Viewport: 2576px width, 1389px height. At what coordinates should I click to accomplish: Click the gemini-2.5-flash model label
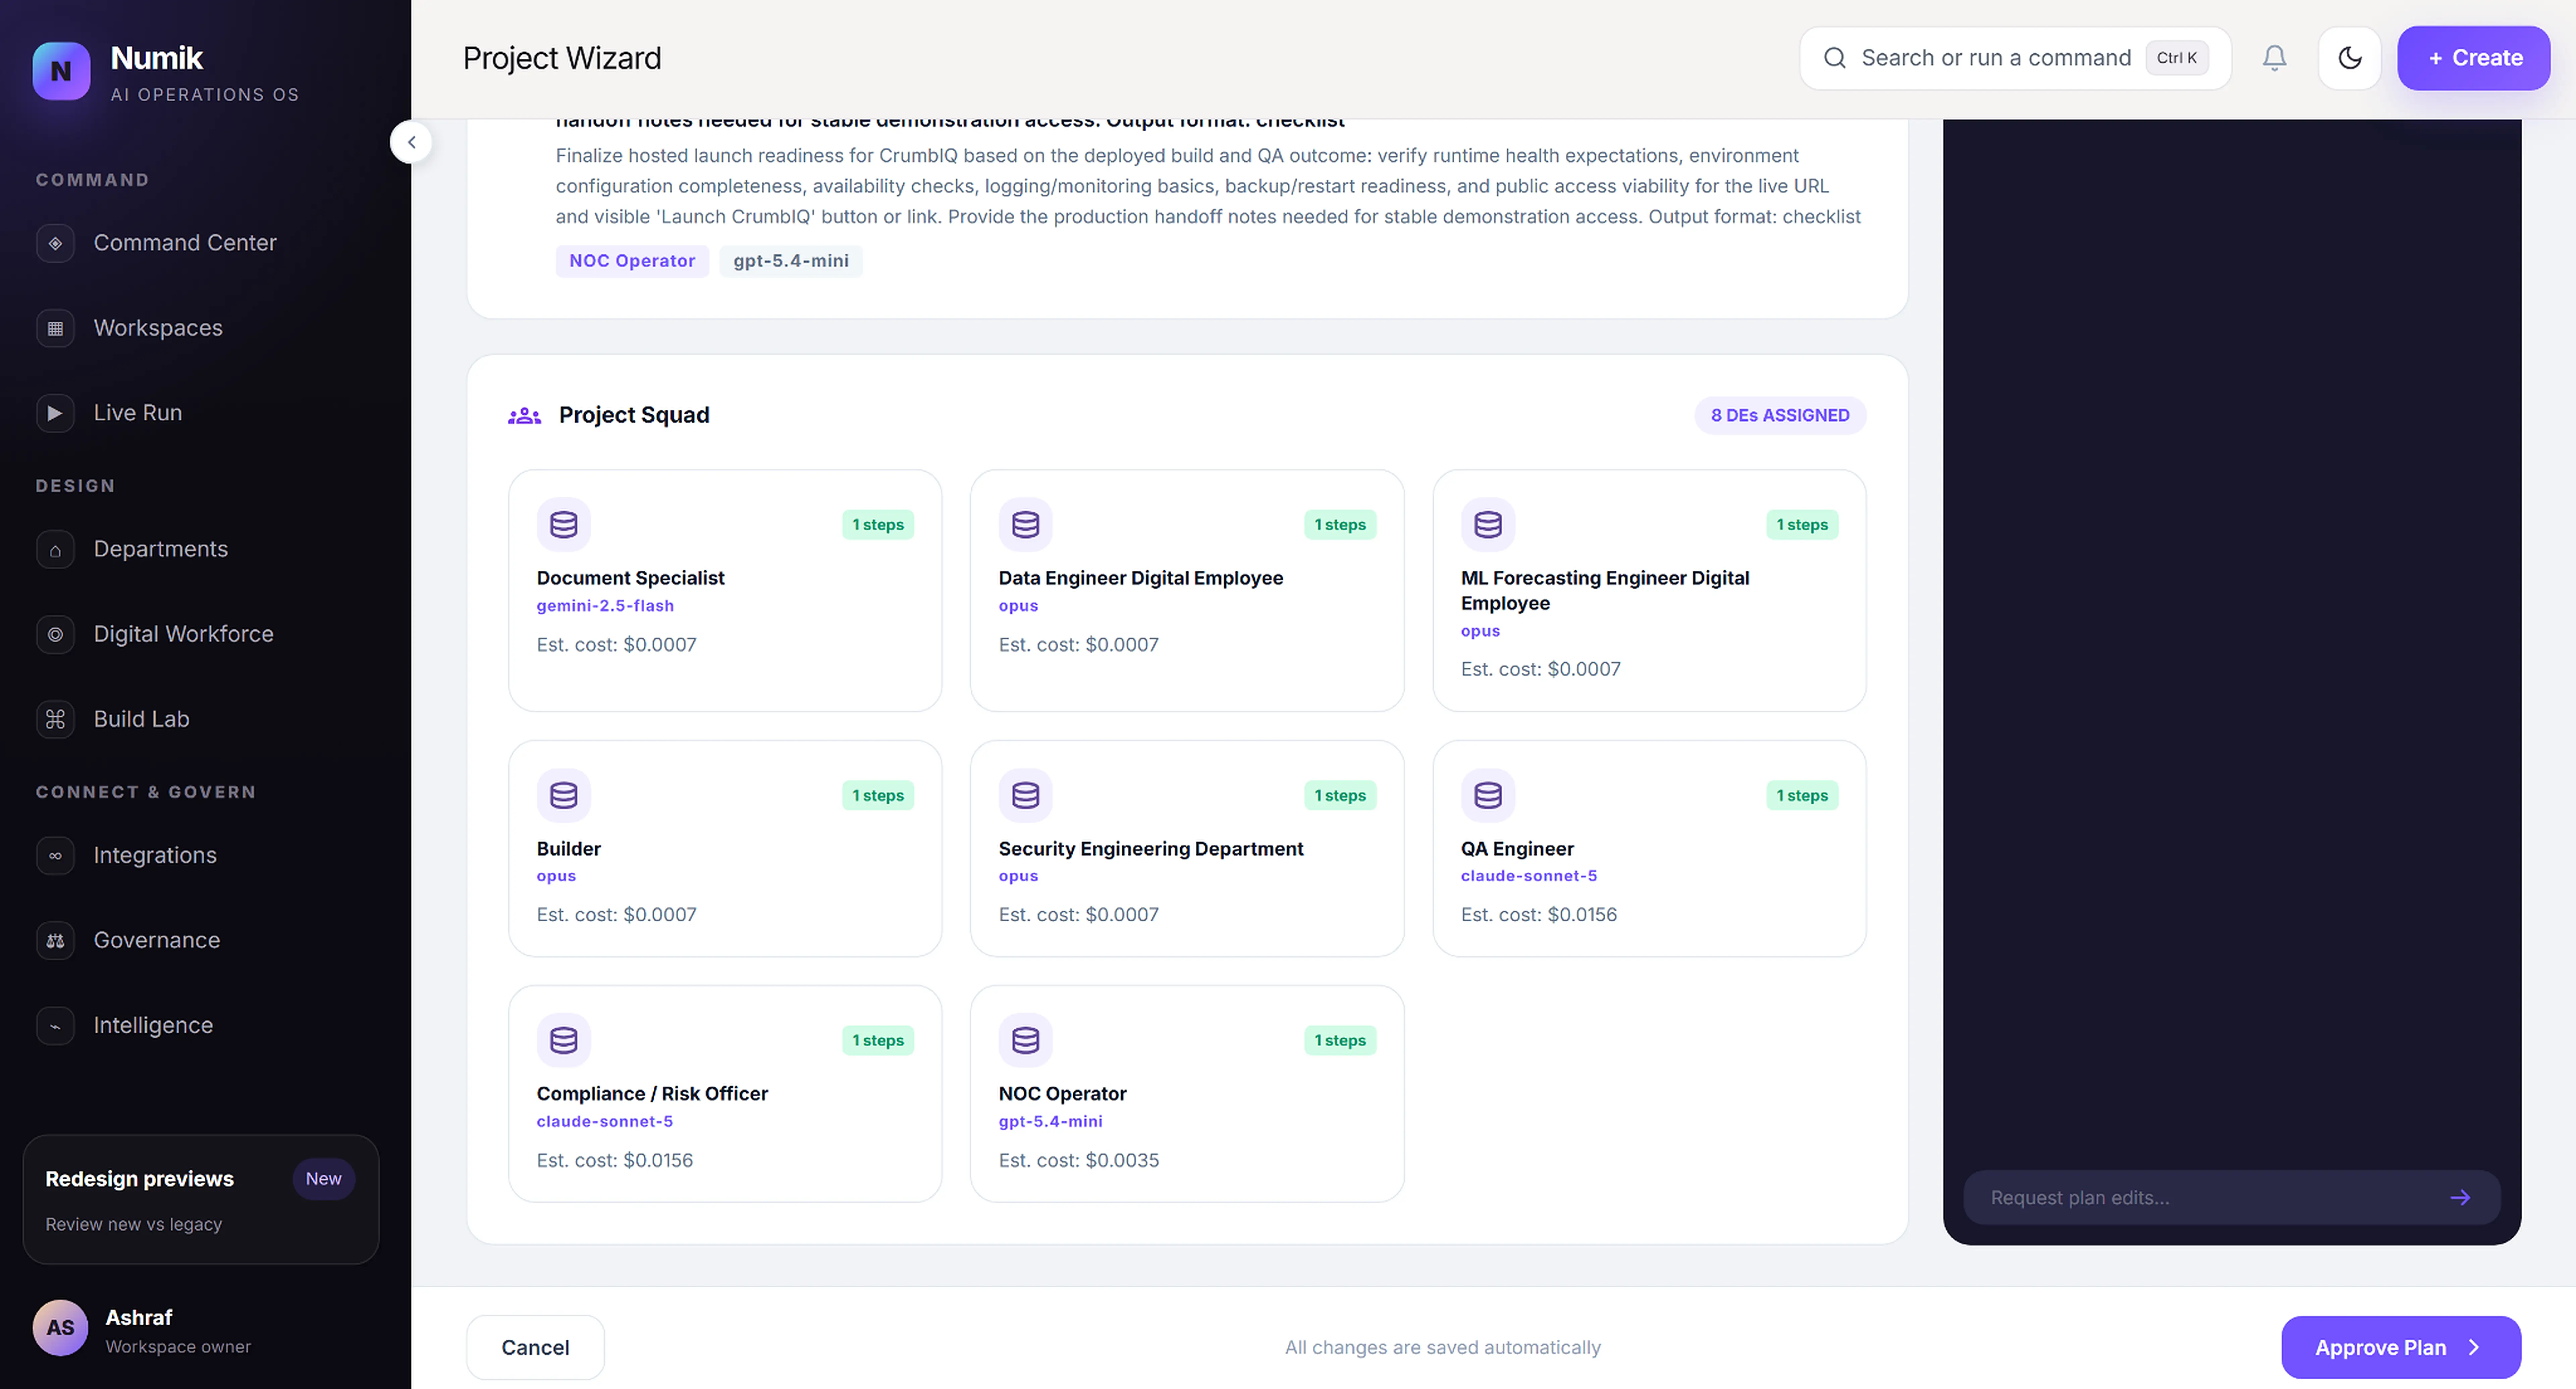pyautogui.click(x=605, y=606)
